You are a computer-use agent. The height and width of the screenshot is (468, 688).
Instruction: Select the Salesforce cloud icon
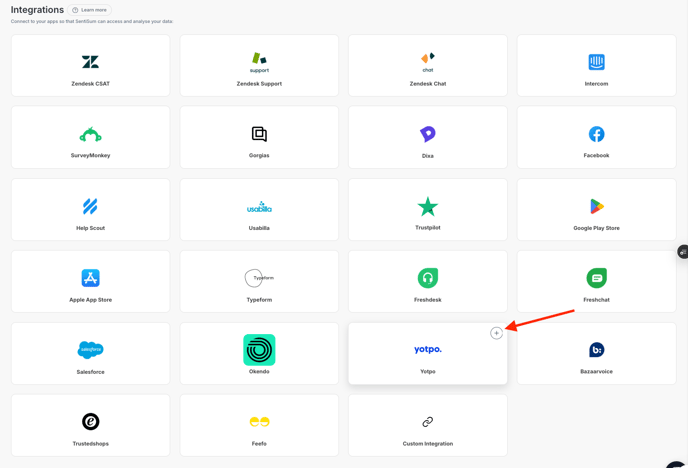[90, 350]
